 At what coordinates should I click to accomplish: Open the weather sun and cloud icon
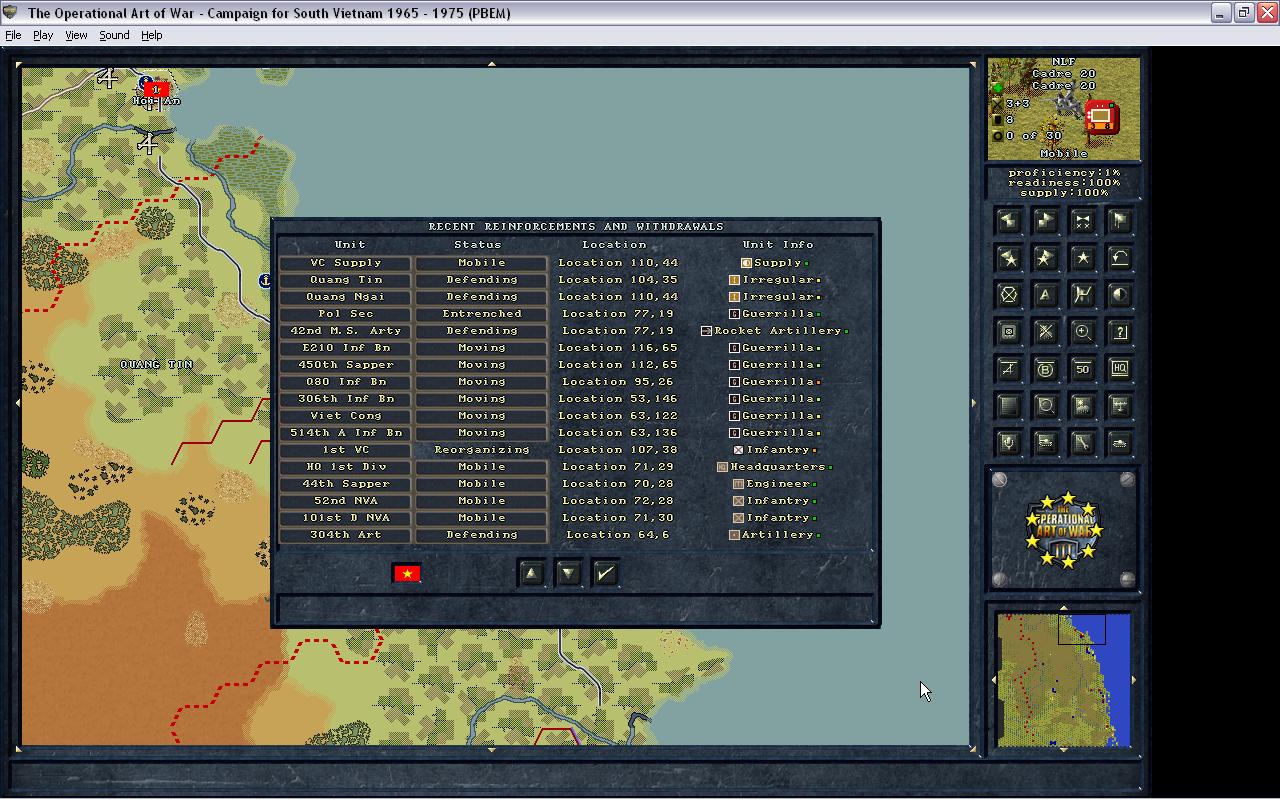coord(1082,406)
